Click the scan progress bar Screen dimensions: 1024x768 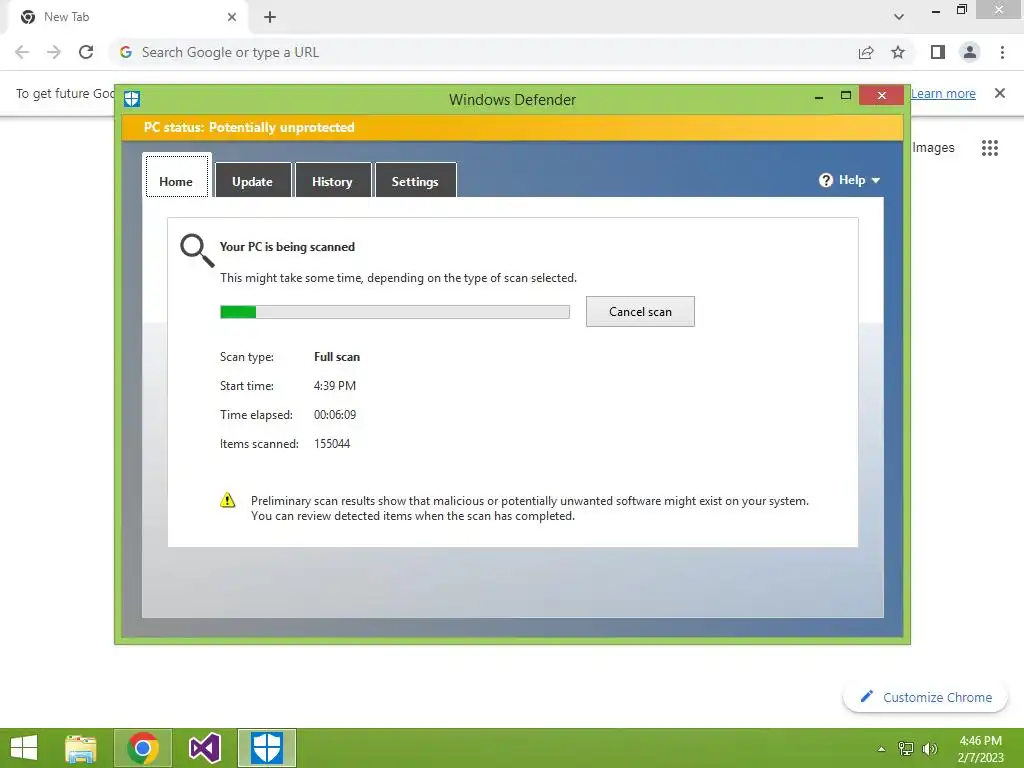(x=394, y=312)
